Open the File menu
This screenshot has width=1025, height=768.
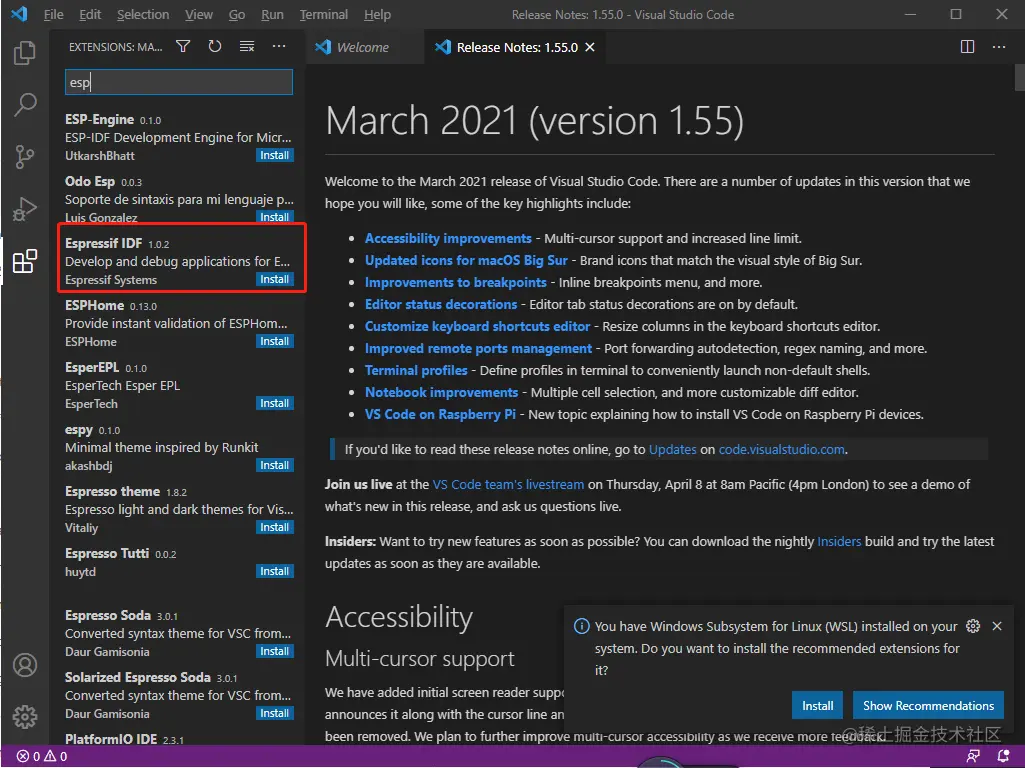tap(54, 14)
